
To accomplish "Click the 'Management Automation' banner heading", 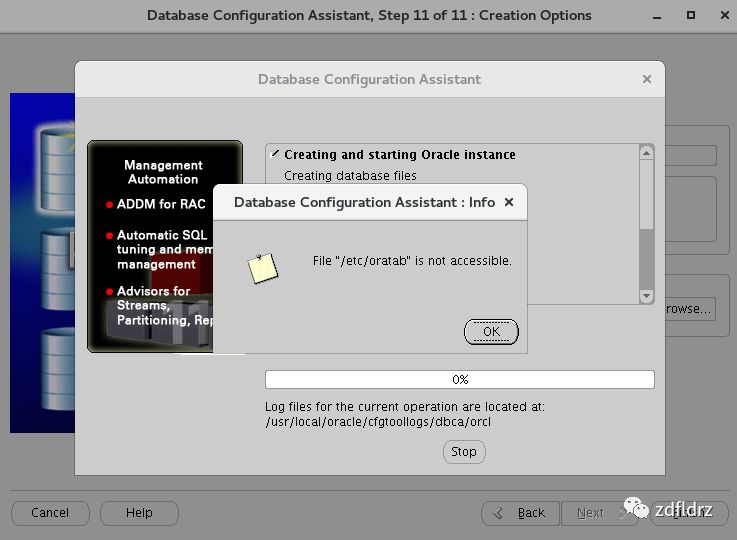I will [x=163, y=172].
